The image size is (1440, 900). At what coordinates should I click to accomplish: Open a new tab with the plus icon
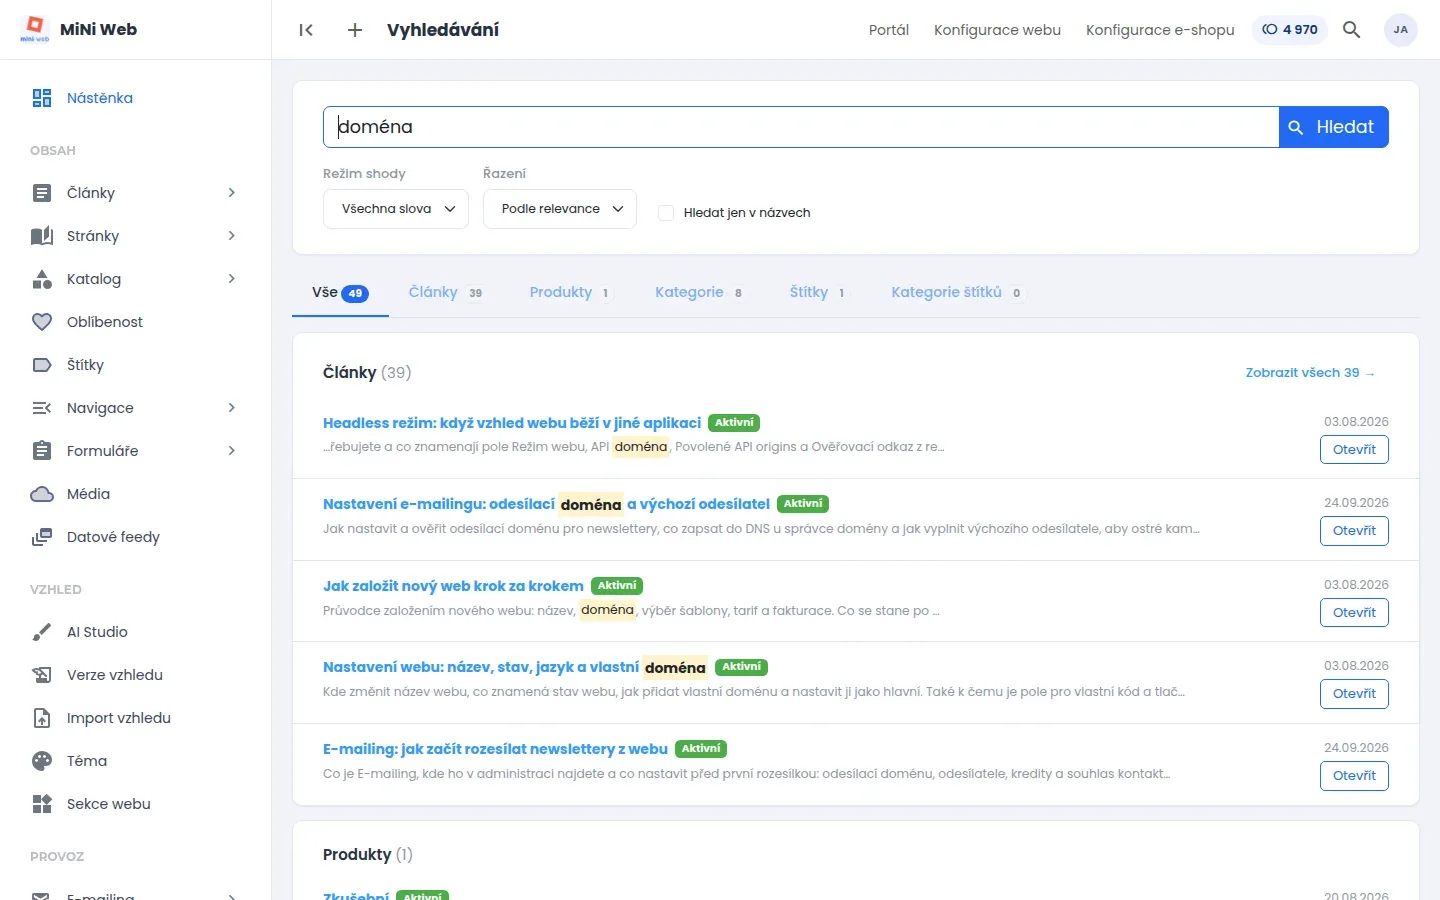tap(355, 30)
